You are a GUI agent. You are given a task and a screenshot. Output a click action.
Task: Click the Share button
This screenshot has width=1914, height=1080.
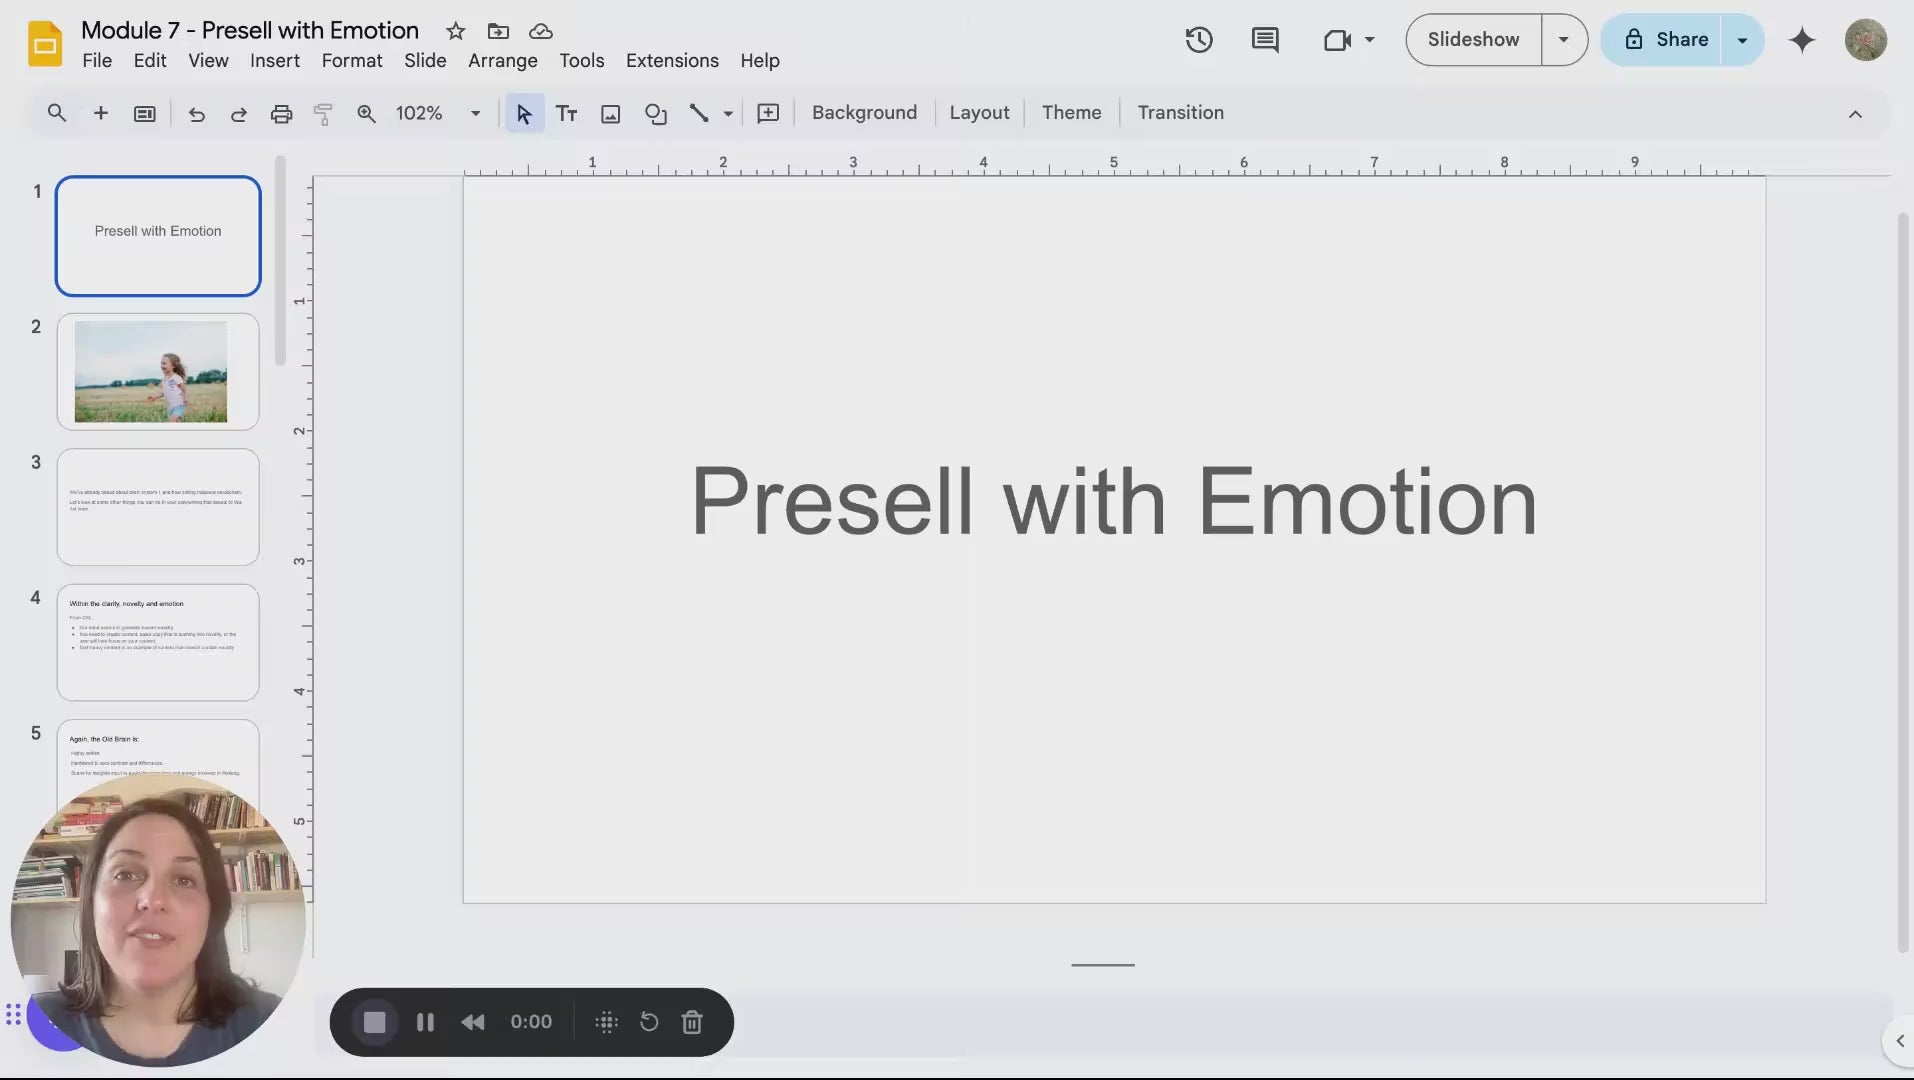(1667, 40)
